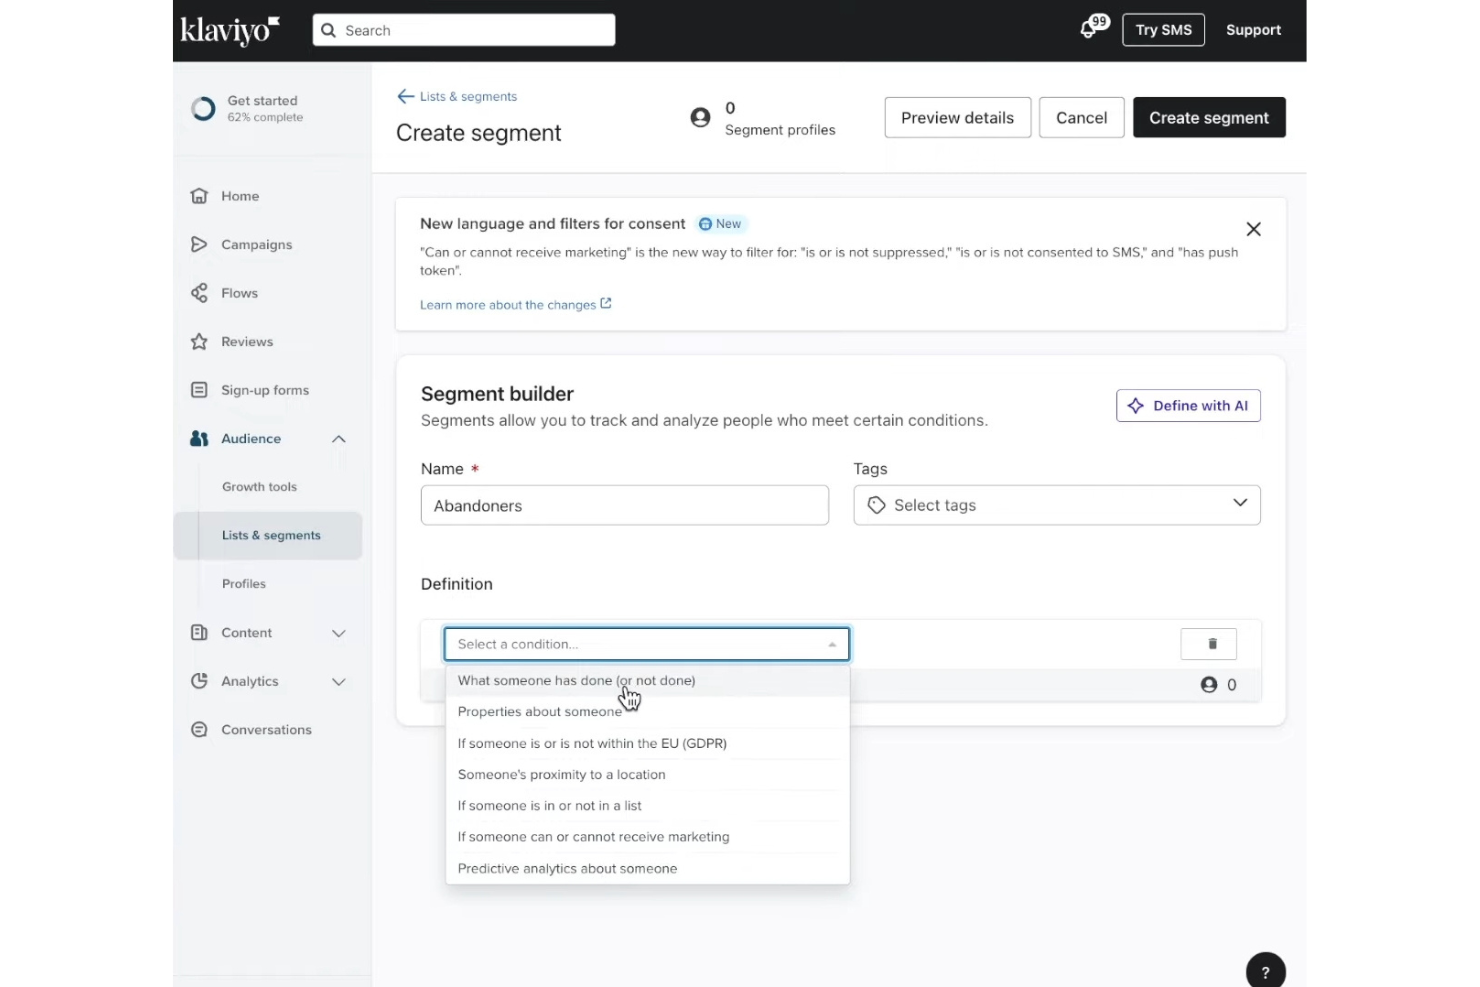The height and width of the screenshot is (987, 1480).
Task: Choose 'Predictive analytics about someone' condition
Action: click(567, 868)
